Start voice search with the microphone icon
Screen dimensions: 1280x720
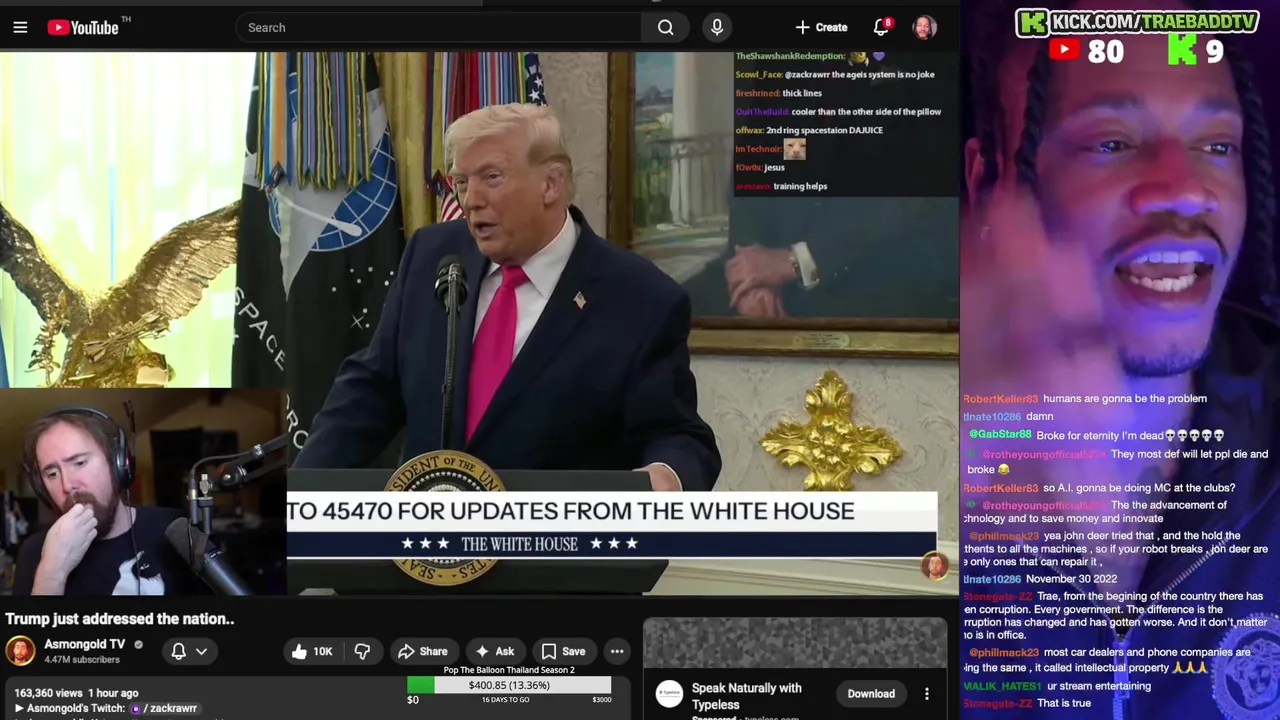(x=717, y=27)
